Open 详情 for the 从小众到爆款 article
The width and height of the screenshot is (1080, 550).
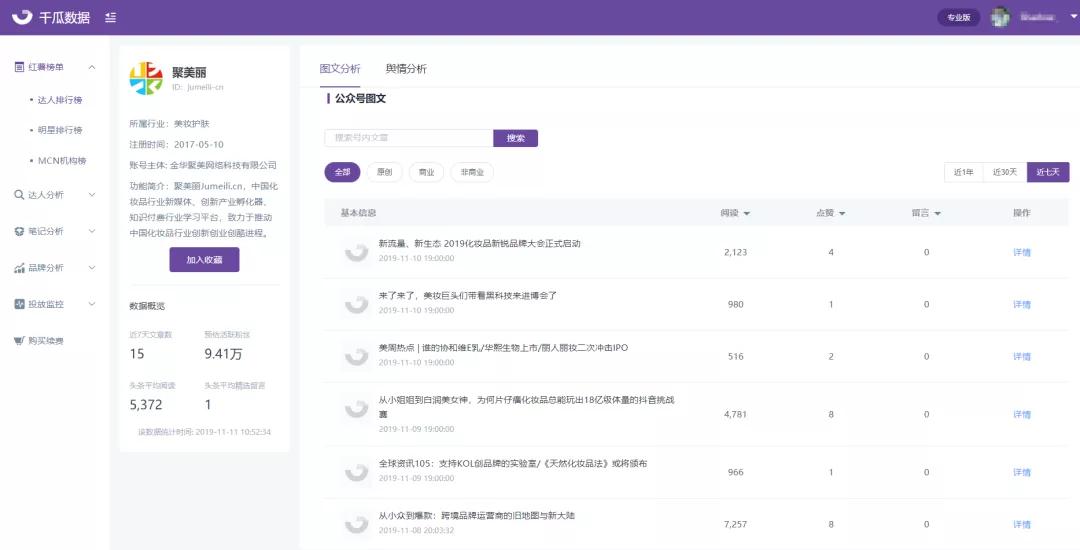click(x=1021, y=525)
